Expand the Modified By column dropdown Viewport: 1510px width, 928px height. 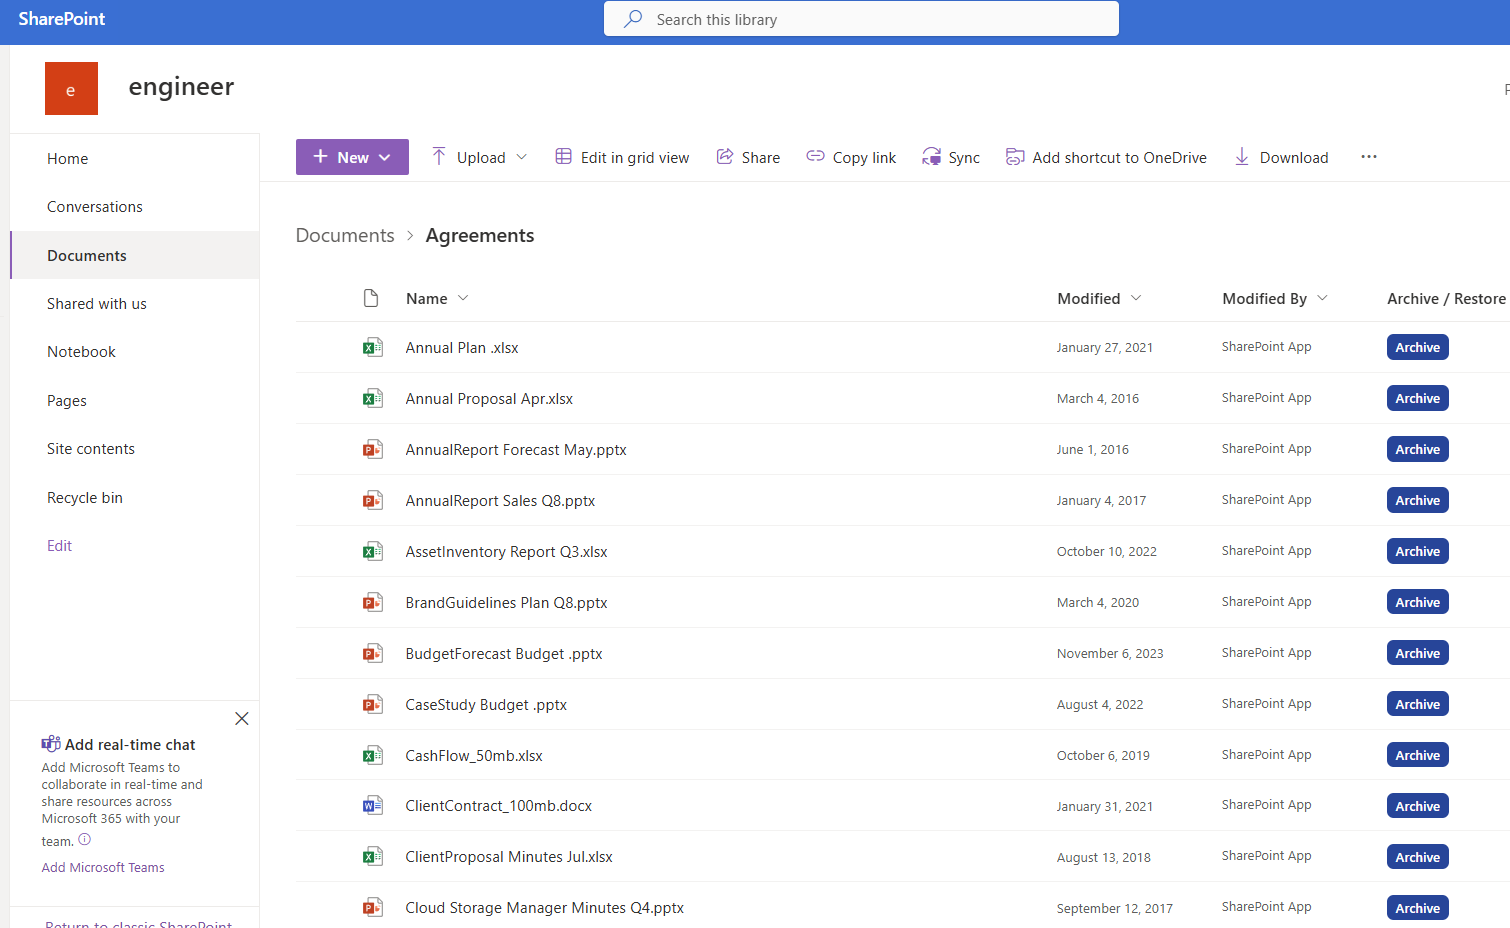[1322, 299]
